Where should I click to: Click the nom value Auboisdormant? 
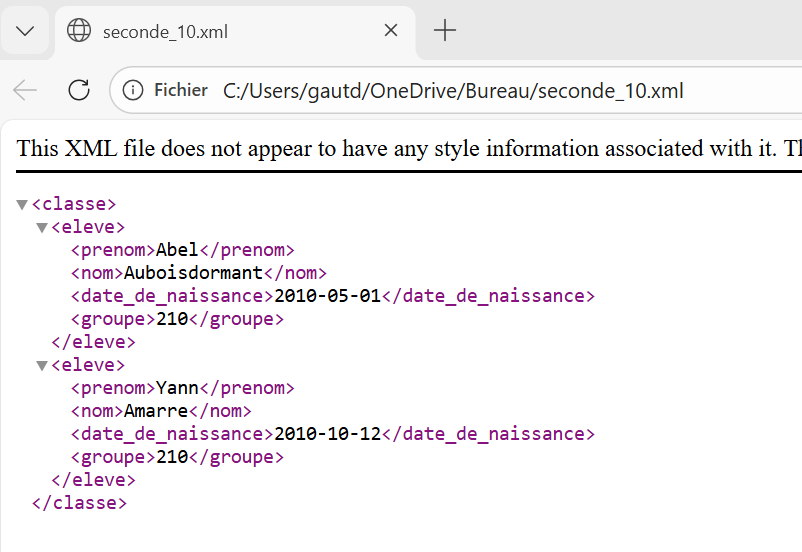[x=193, y=273]
